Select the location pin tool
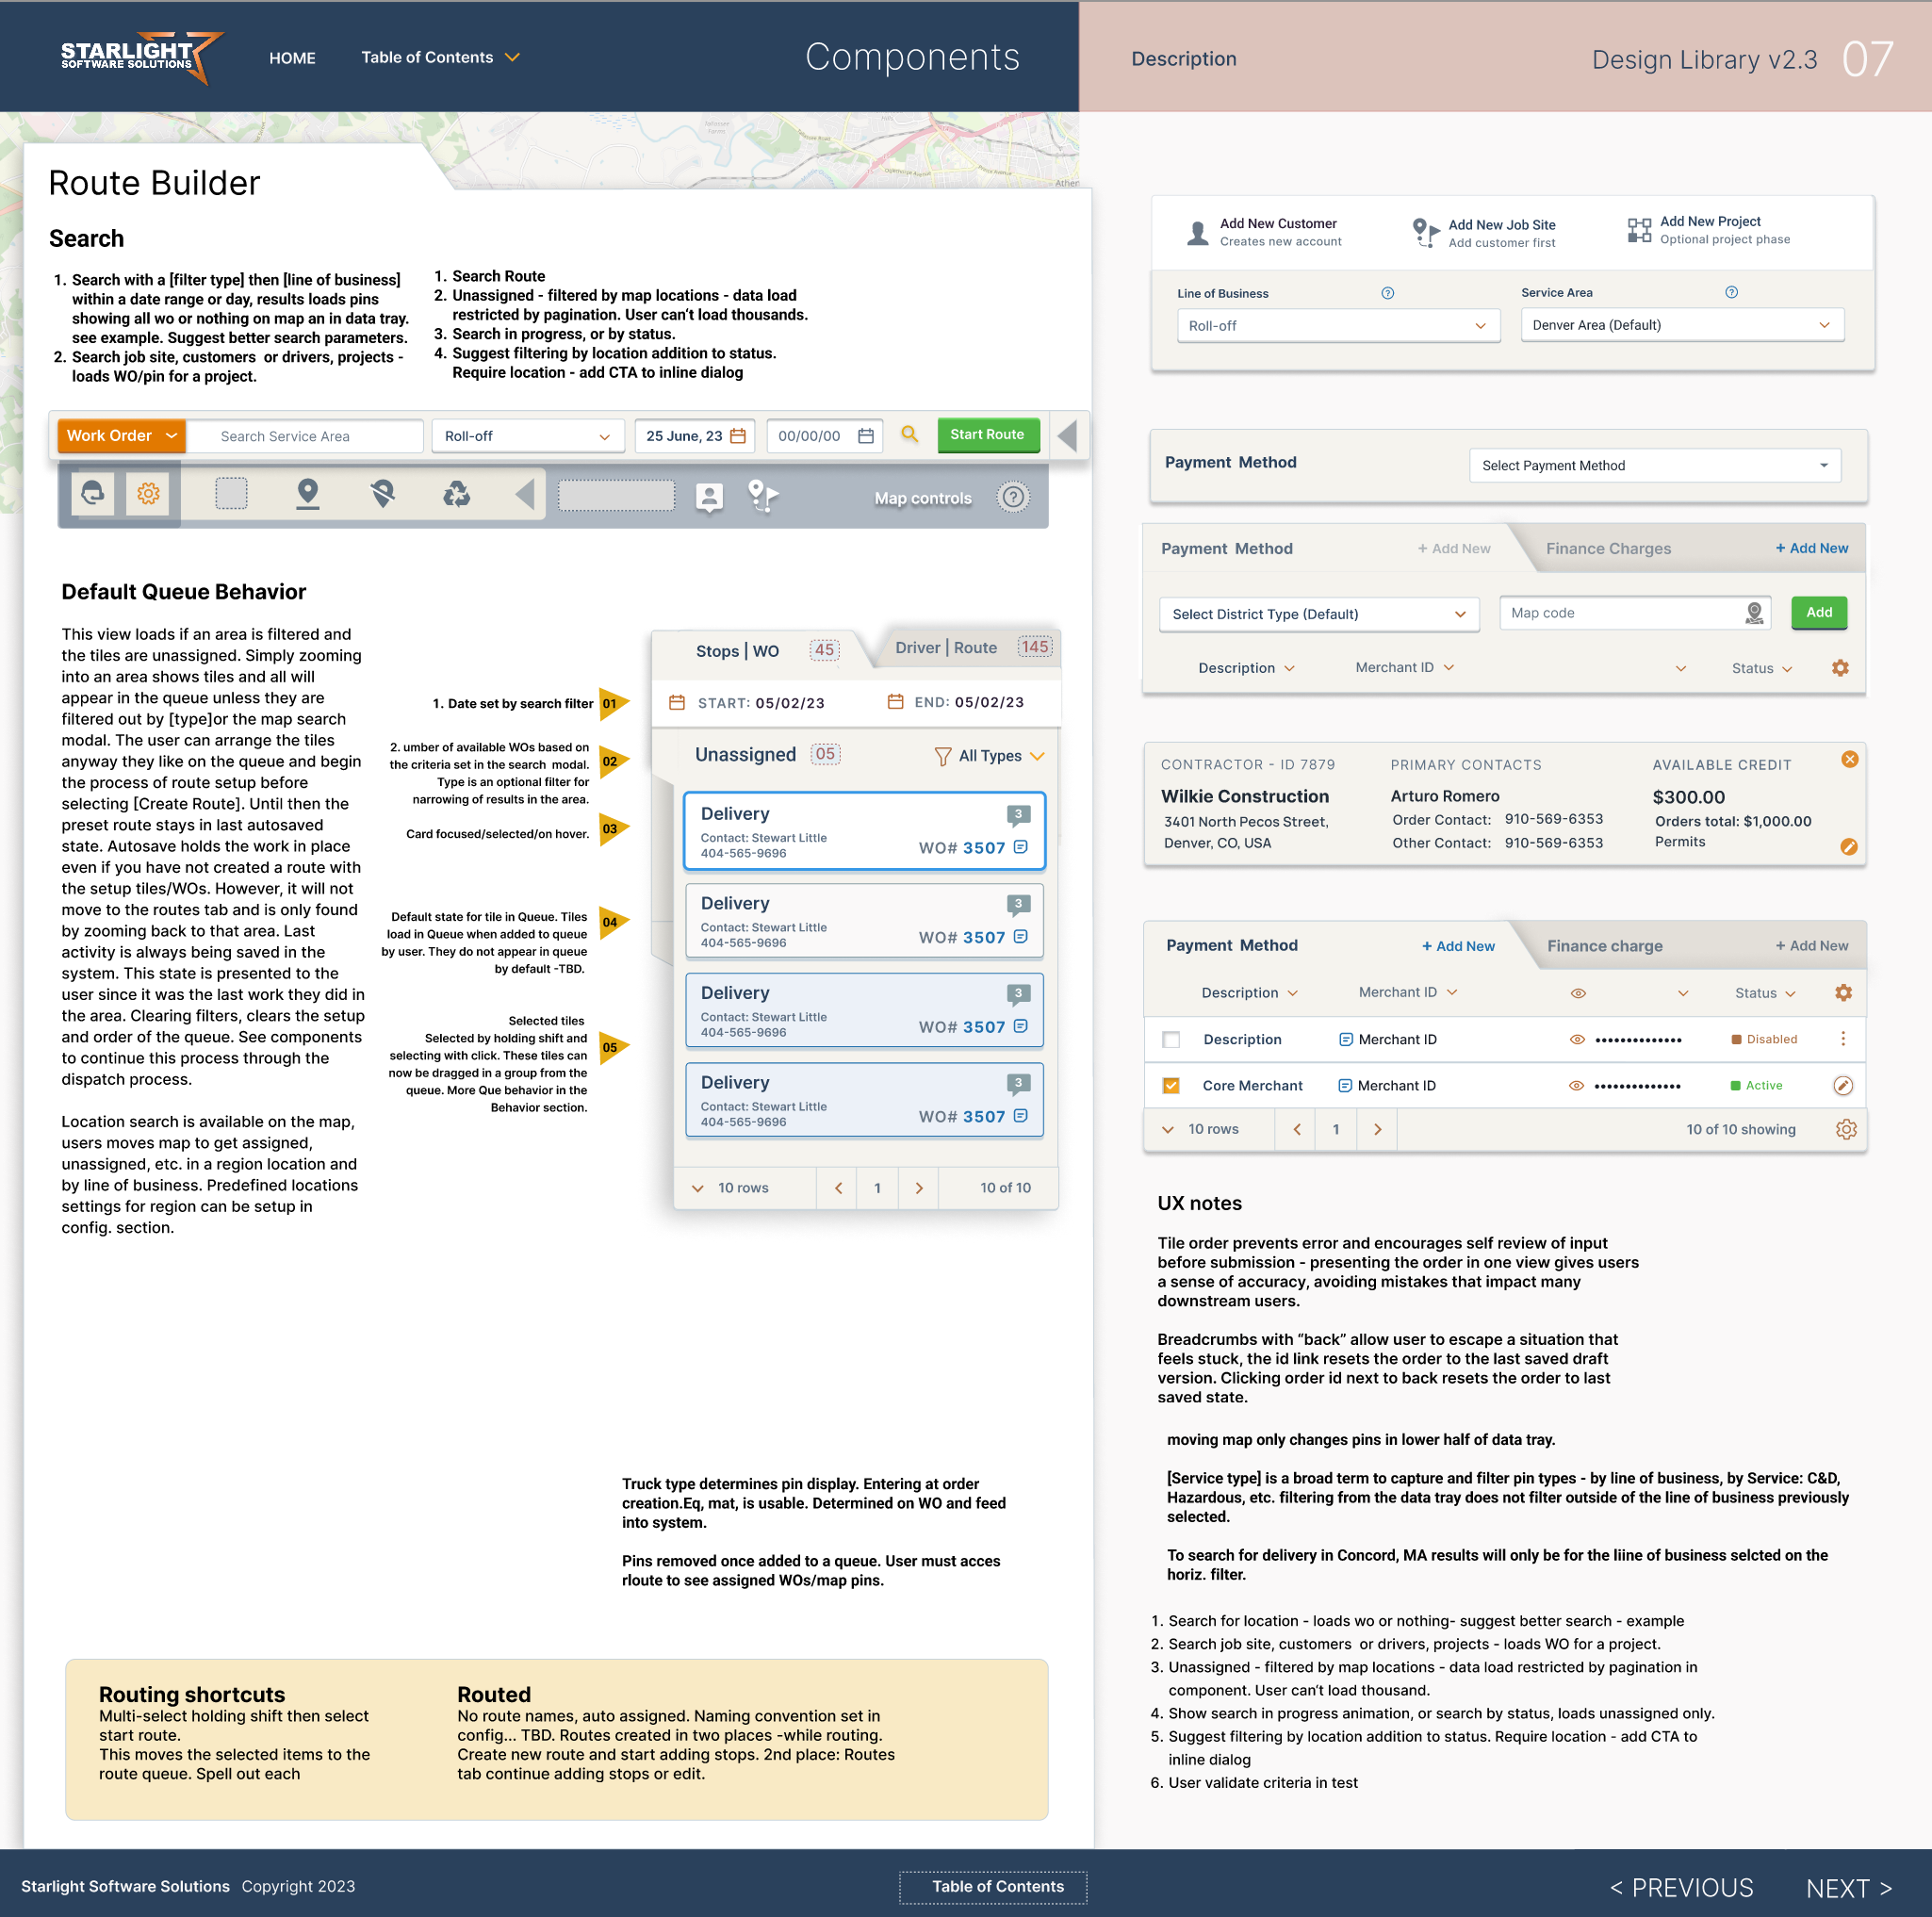1932x1917 pixels. pos(308,493)
